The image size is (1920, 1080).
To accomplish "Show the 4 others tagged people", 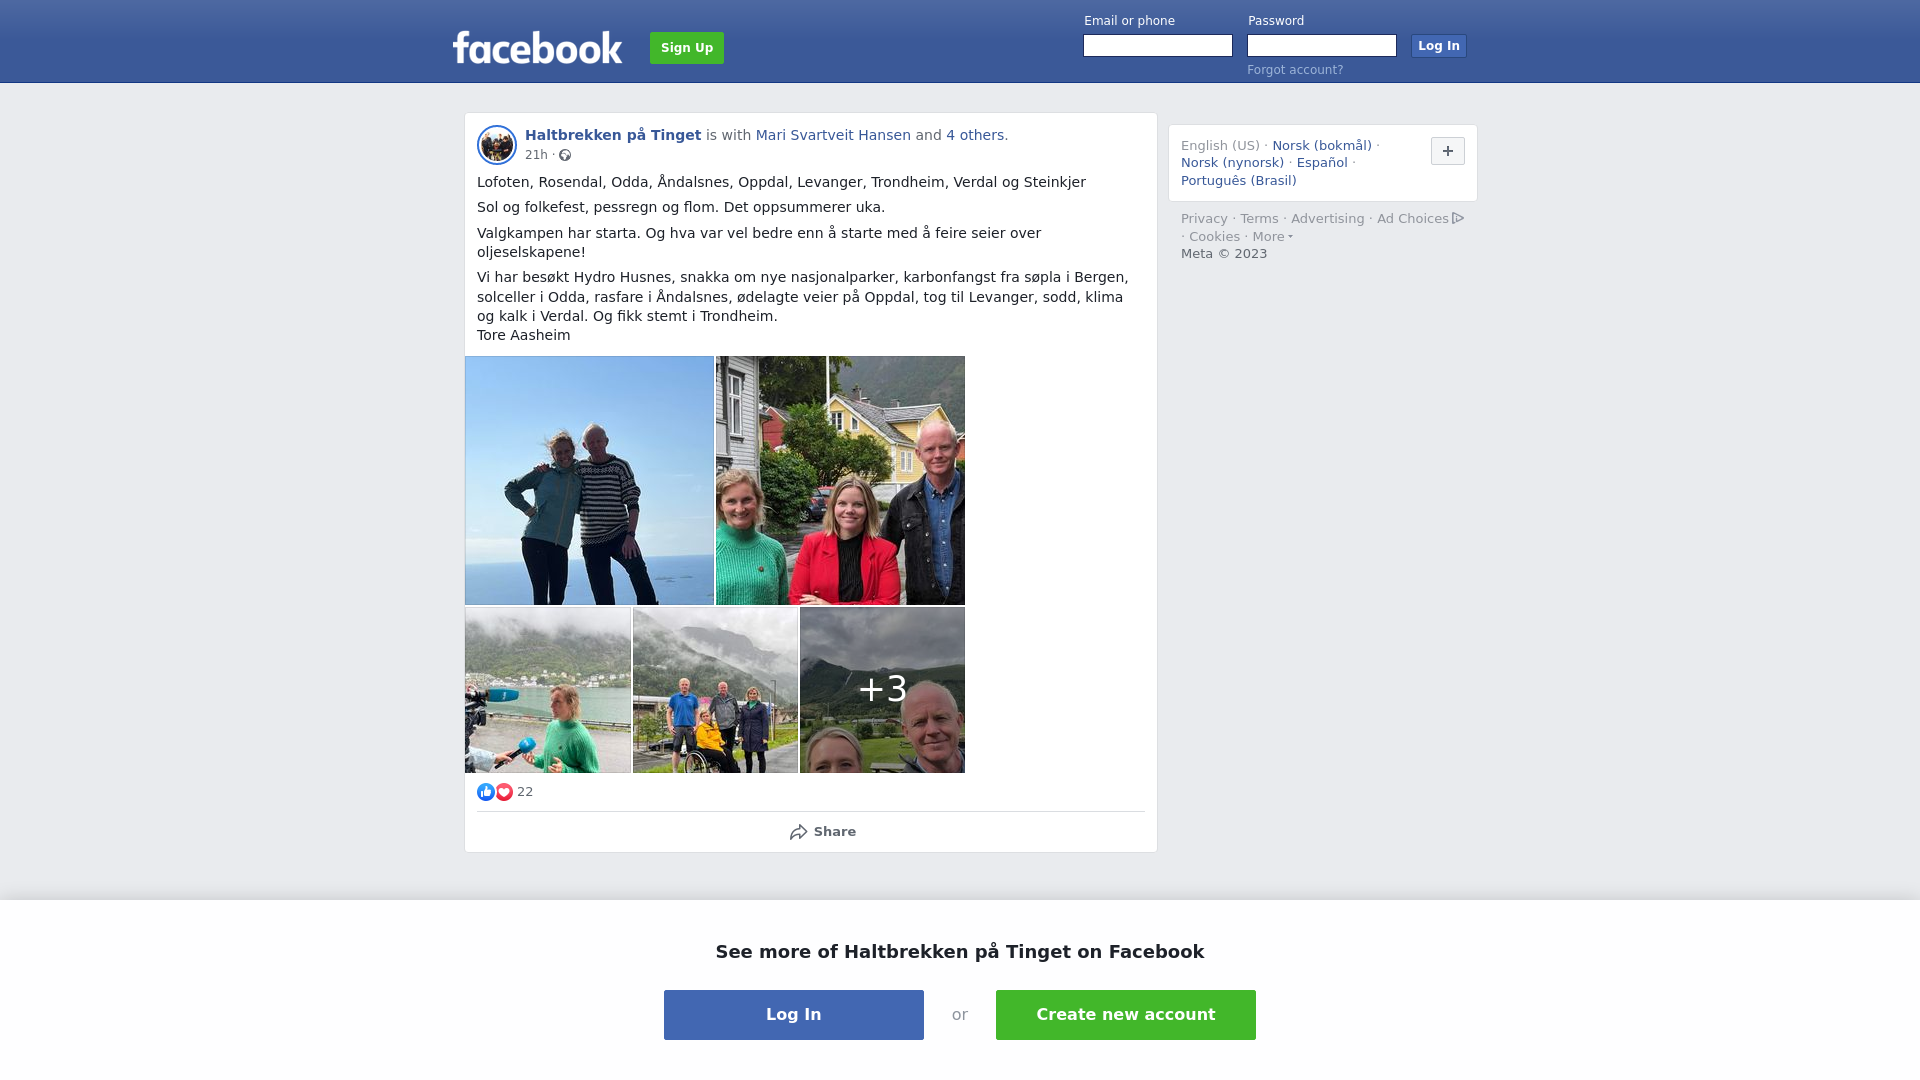I will coord(975,135).
